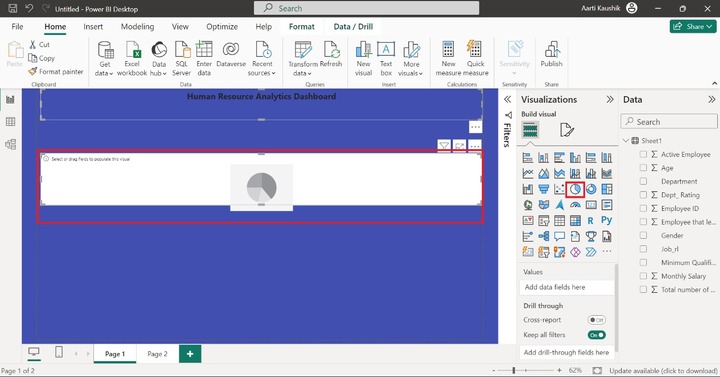This screenshot has width=720, height=377.
Task: Select the Stacked bar chart visual
Action: [528, 158]
